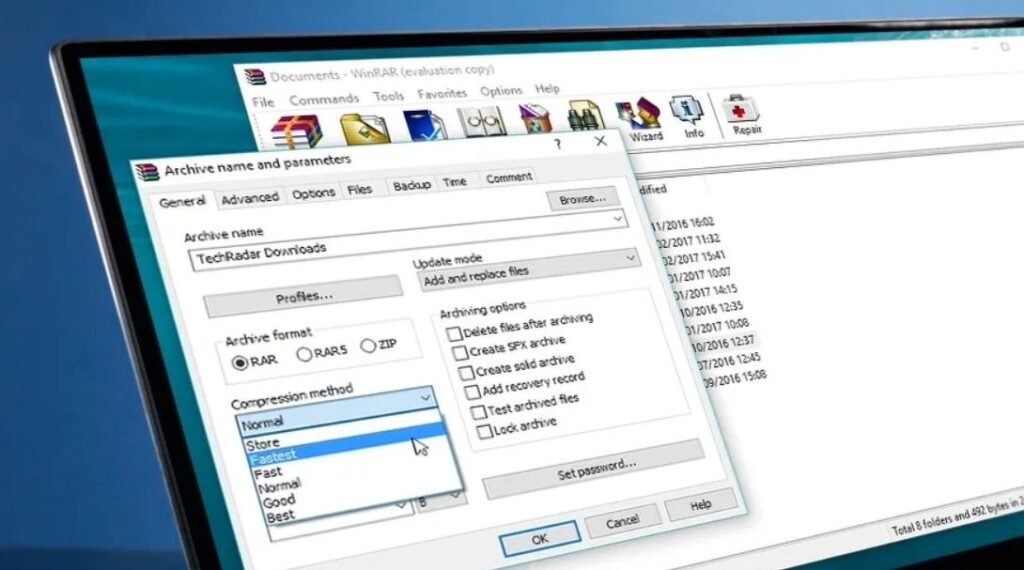This screenshot has height=570, width=1024.
Task: Toggle the Lock archive checkbox
Action: 484,432
